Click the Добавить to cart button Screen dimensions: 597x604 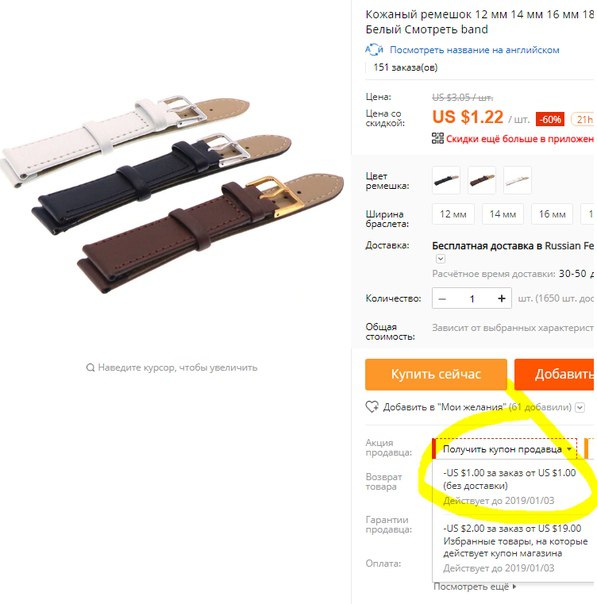(x=554, y=374)
